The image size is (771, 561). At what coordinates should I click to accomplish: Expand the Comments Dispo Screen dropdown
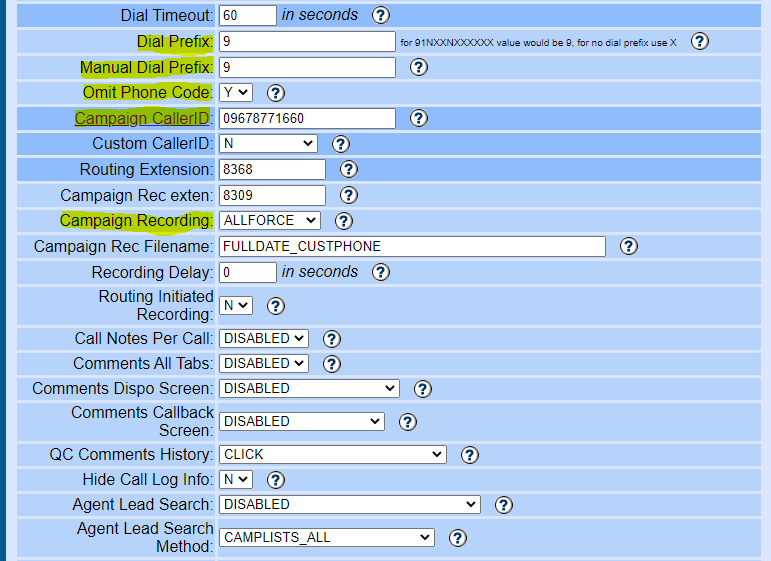(309, 388)
